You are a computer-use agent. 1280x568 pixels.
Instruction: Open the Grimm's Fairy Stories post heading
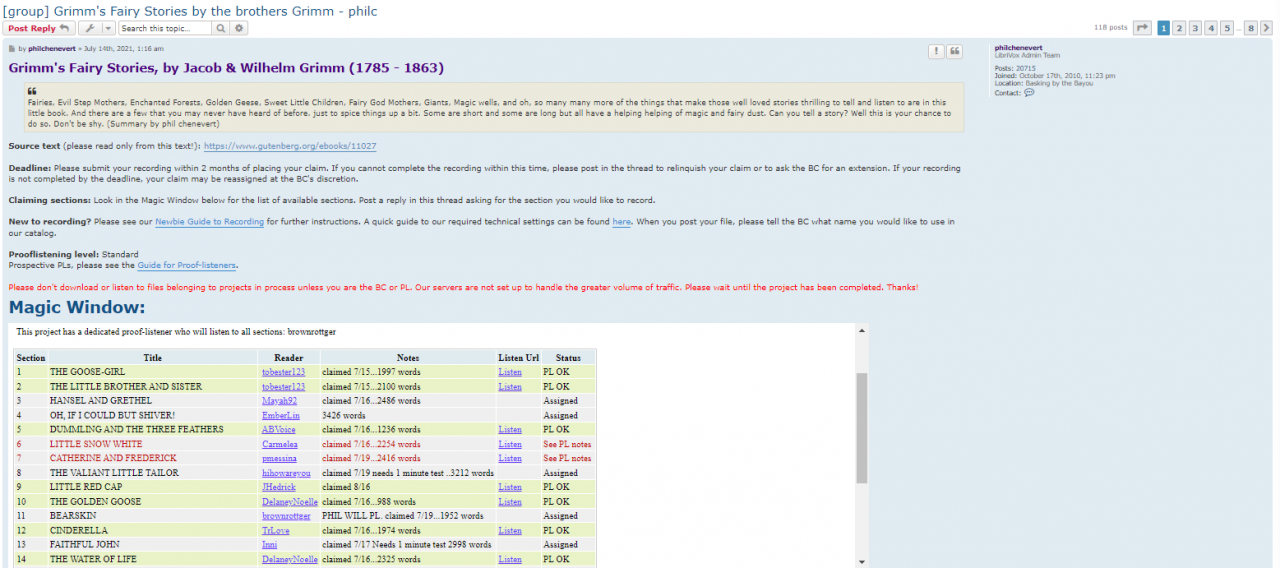(226, 68)
